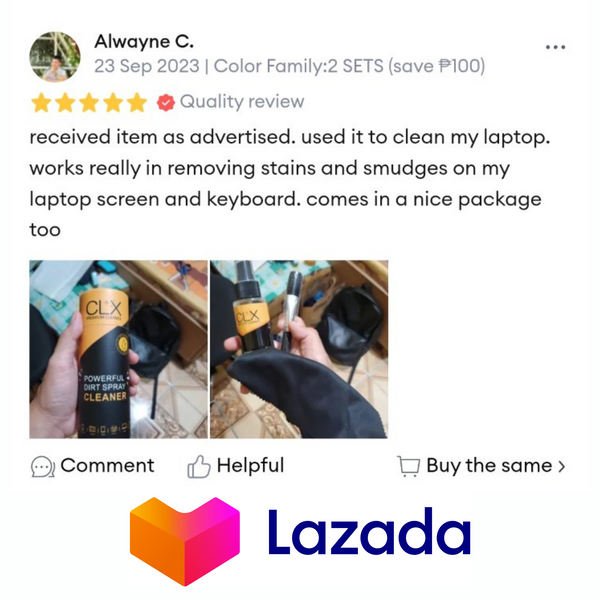Click the Comment label
Viewport: 600px width, 600px height.
107,465
